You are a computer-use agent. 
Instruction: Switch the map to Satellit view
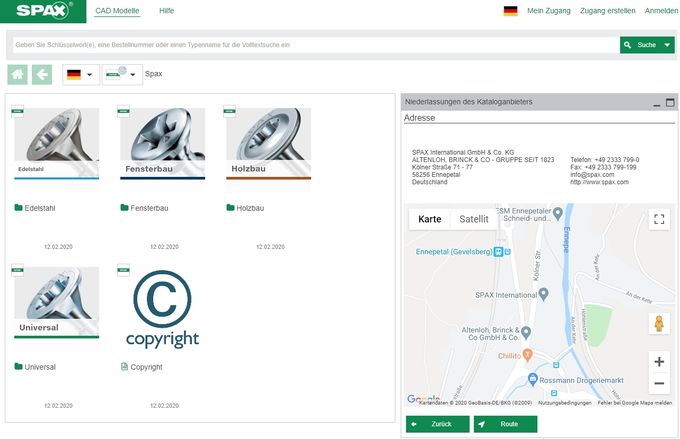tap(474, 219)
